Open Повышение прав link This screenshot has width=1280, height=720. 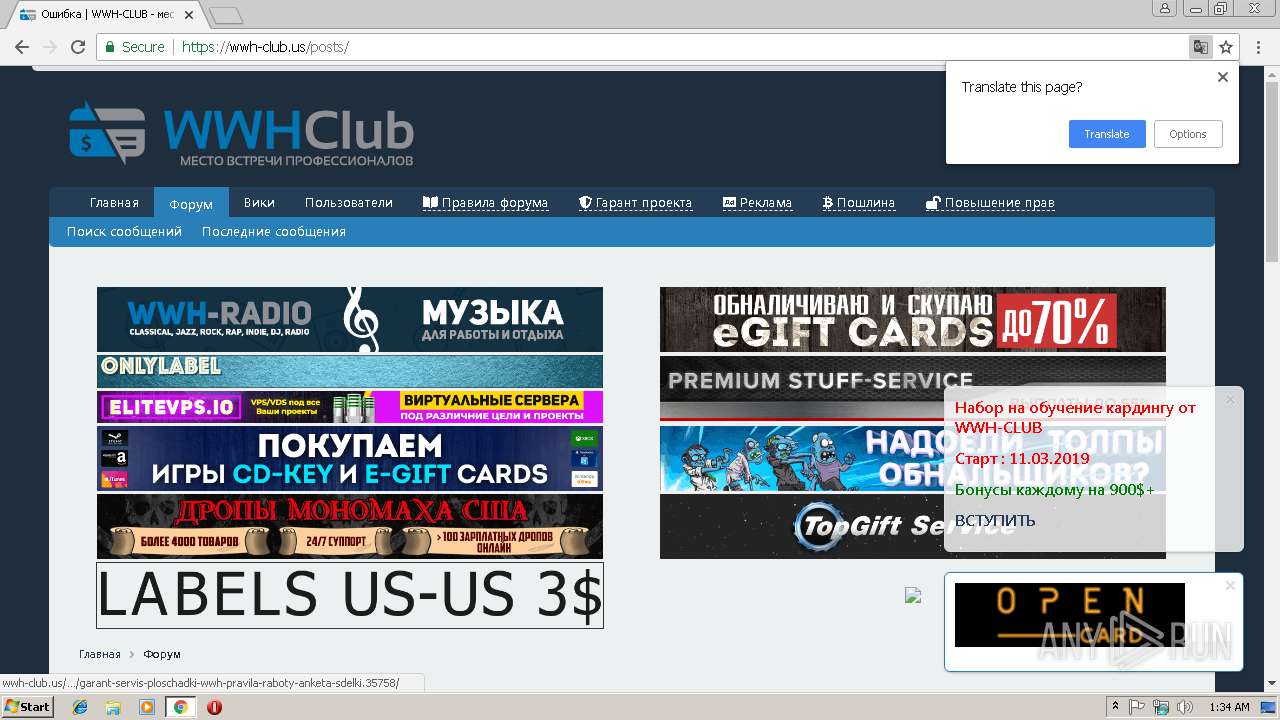(x=990, y=202)
